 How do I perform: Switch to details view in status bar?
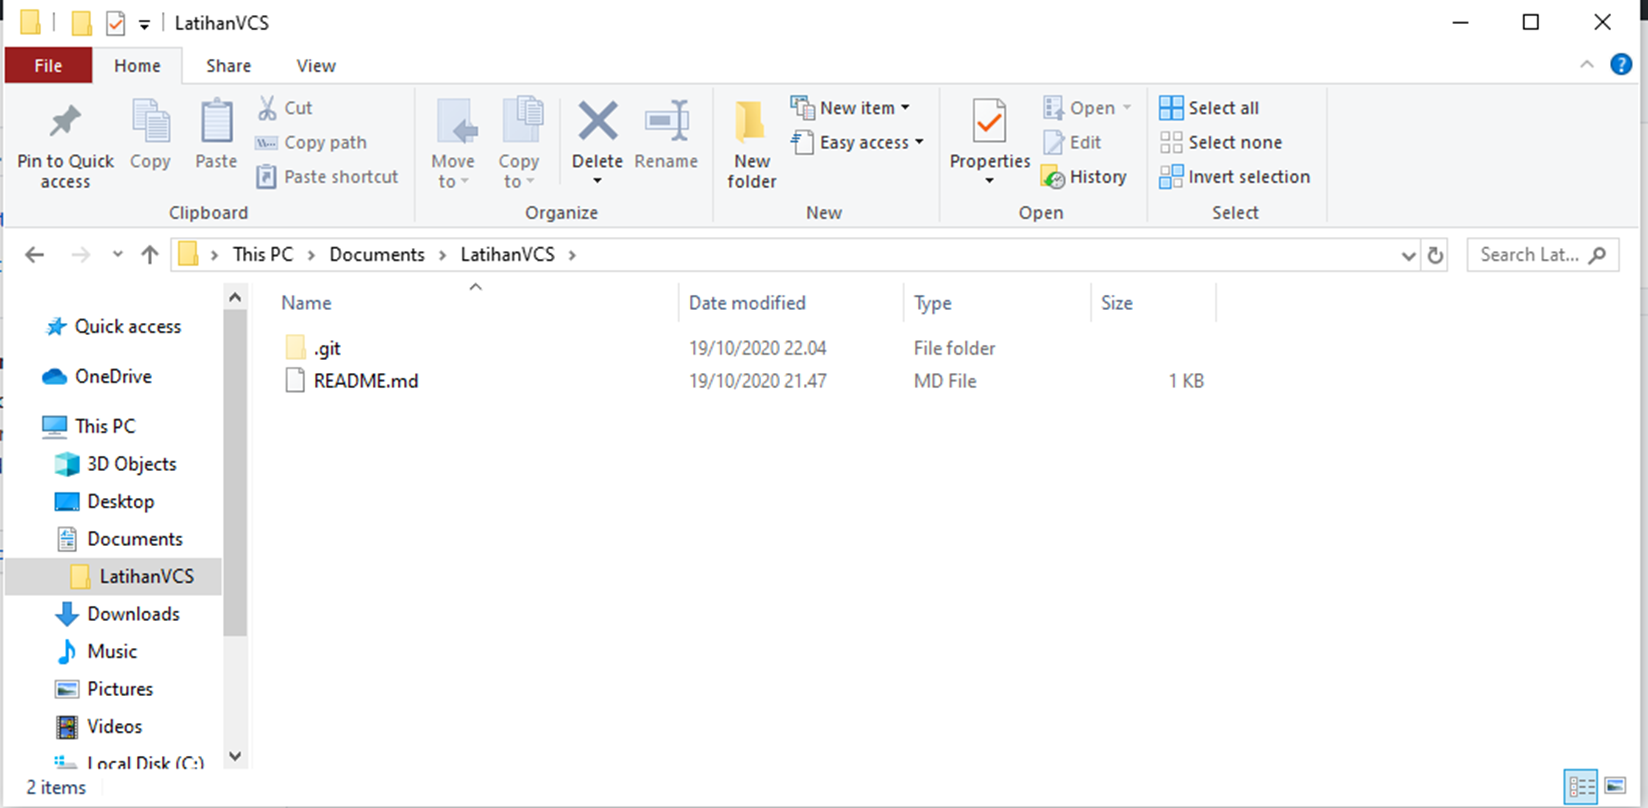pos(1581,787)
